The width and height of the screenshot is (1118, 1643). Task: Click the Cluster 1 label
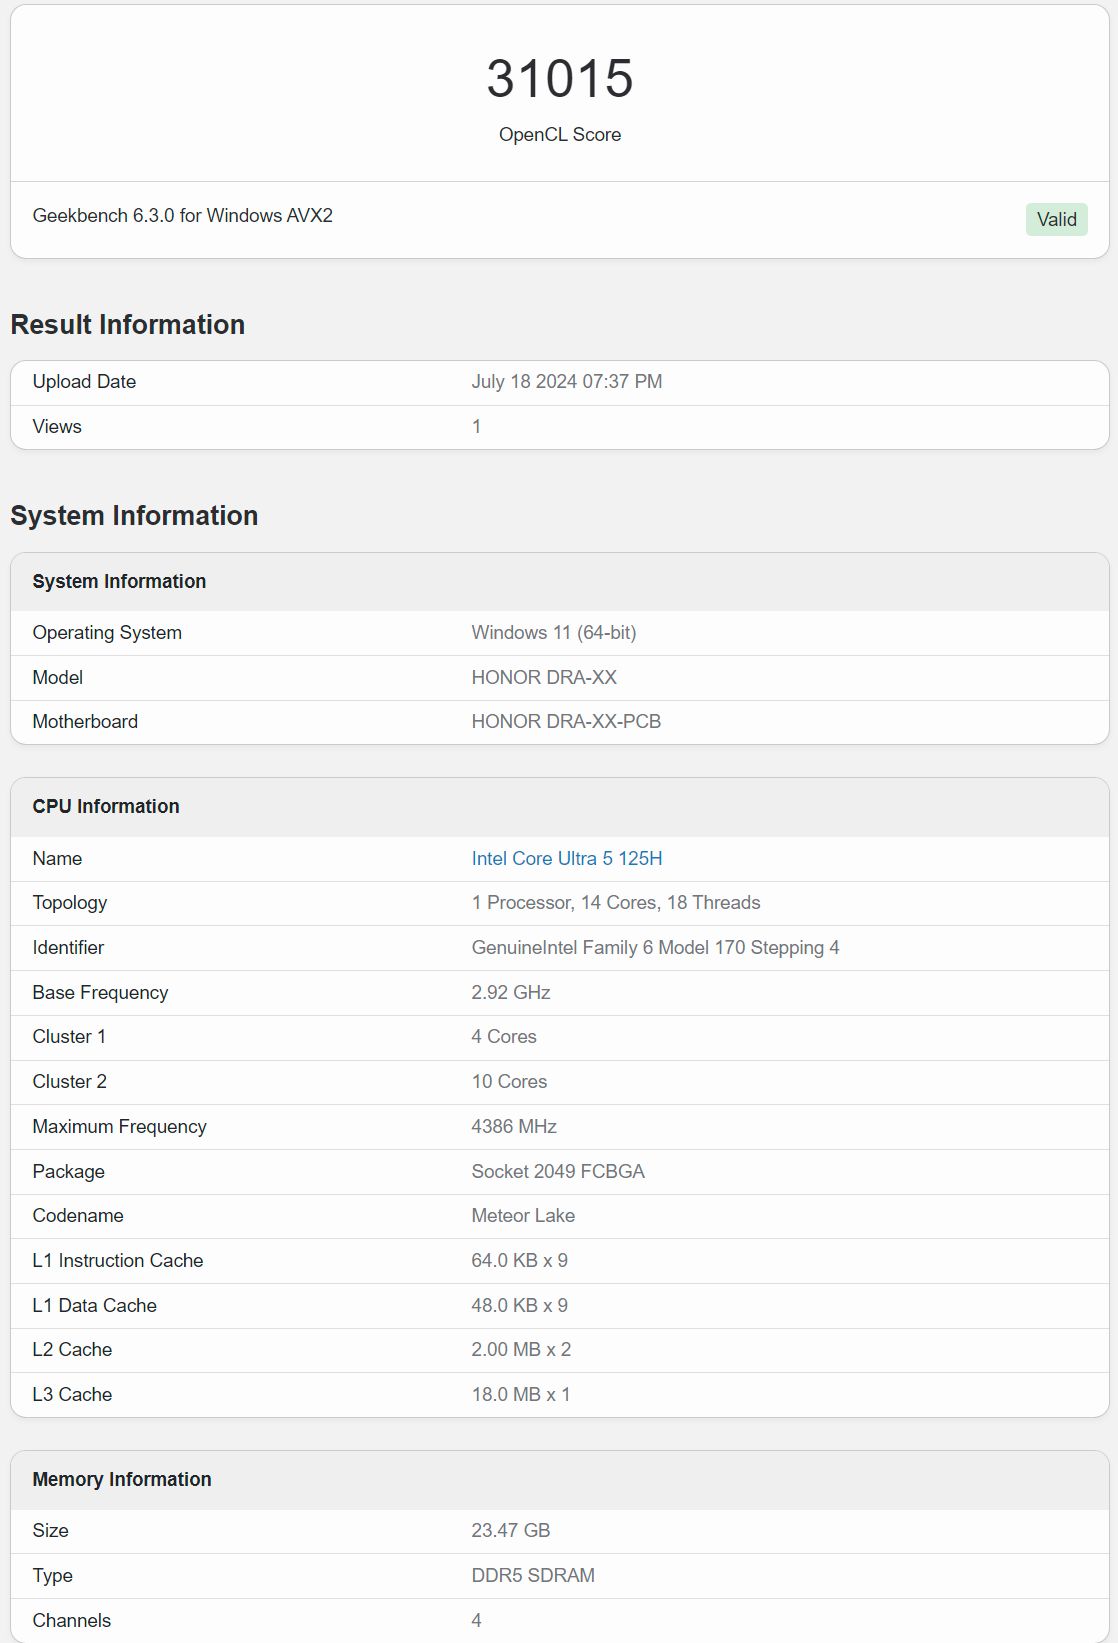(x=69, y=1036)
